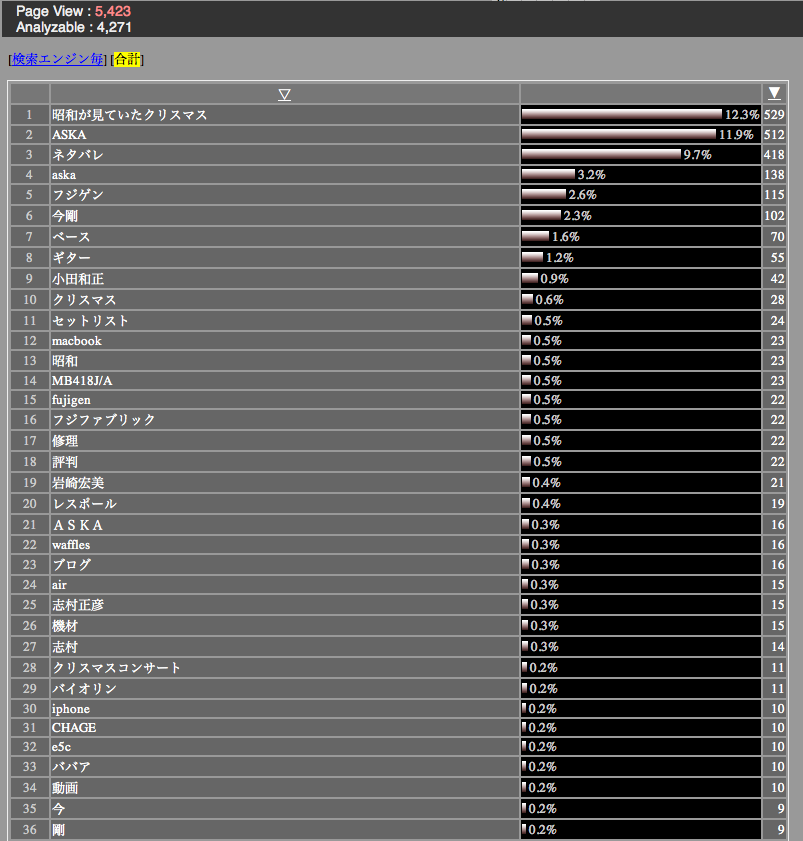Click keyword ババア
Image resolution: width=803 pixels, height=841 pixels.
click(x=71, y=767)
